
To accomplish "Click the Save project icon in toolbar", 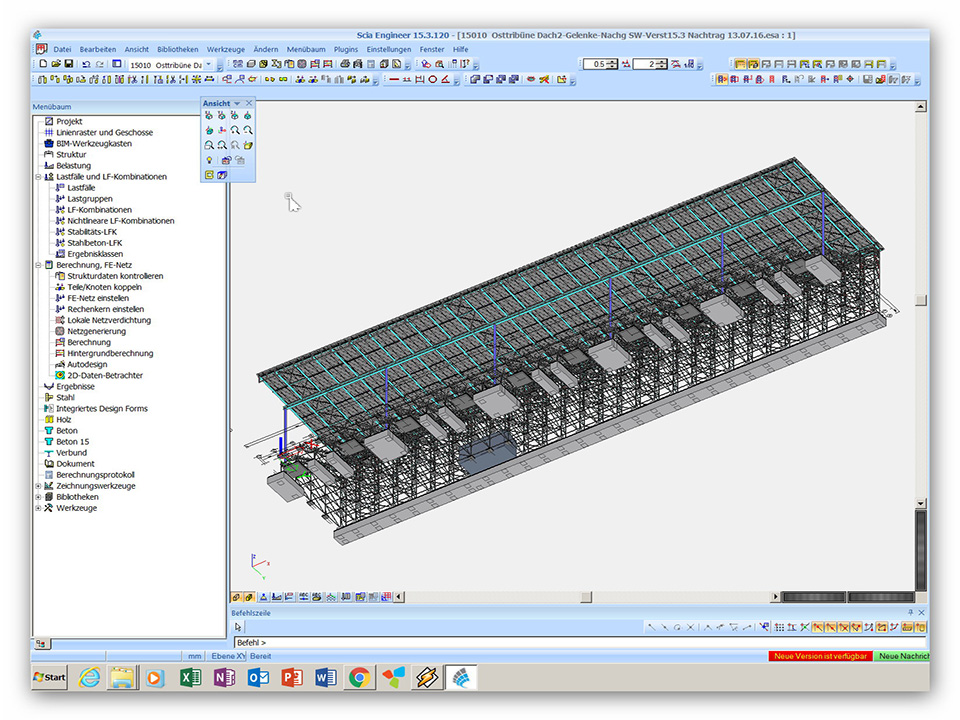I will [69, 64].
